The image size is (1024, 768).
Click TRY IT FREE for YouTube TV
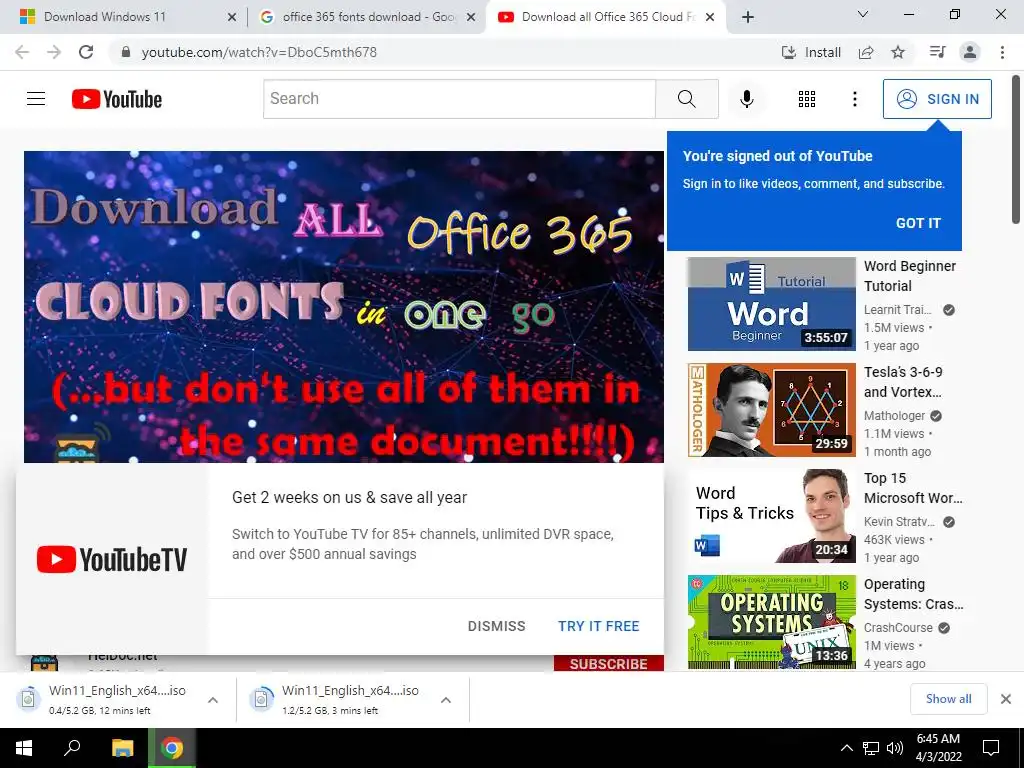pos(598,626)
